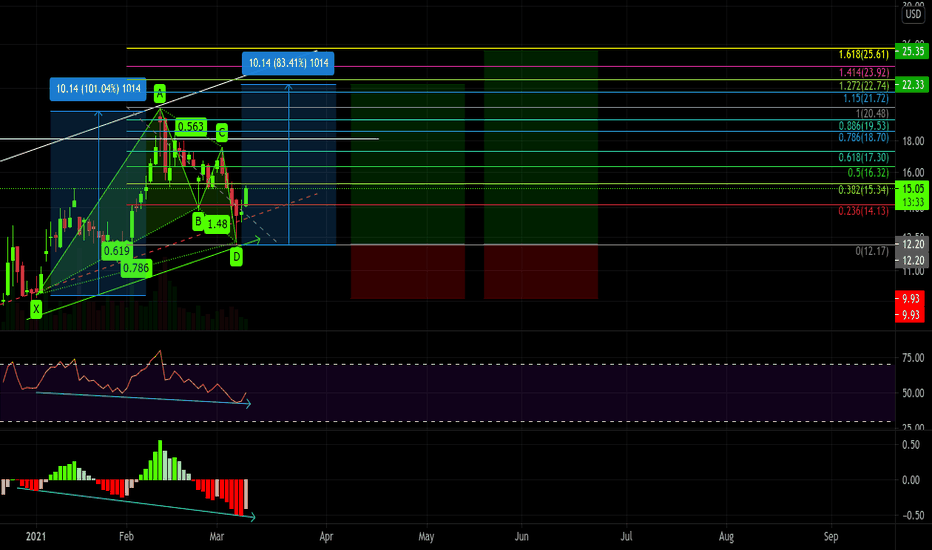Screen dimensions: 932x550
Task: Click the 0.382(15.34) Fibonacci label
Action: [863, 190]
